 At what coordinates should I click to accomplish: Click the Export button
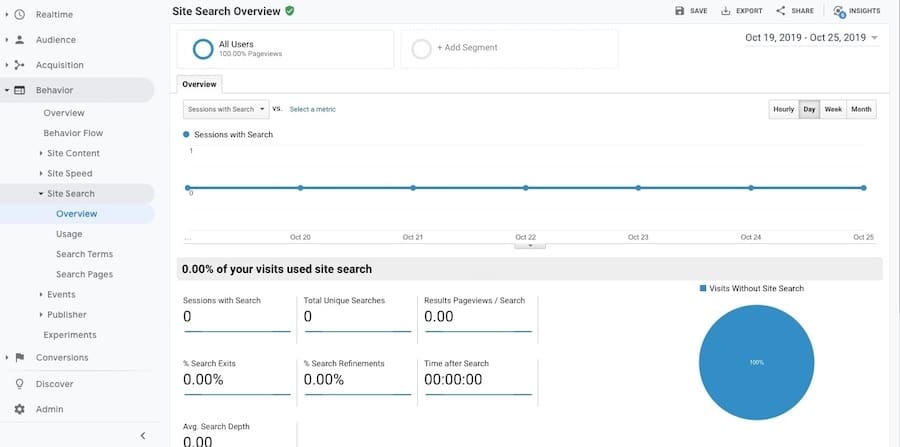pos(741,11)
